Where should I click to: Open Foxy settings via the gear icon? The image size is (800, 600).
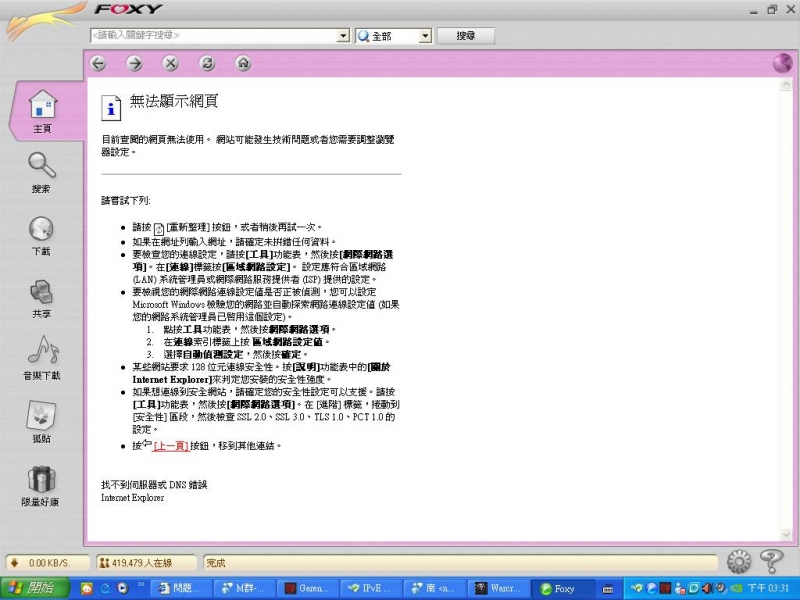click(x=738, y=562)
